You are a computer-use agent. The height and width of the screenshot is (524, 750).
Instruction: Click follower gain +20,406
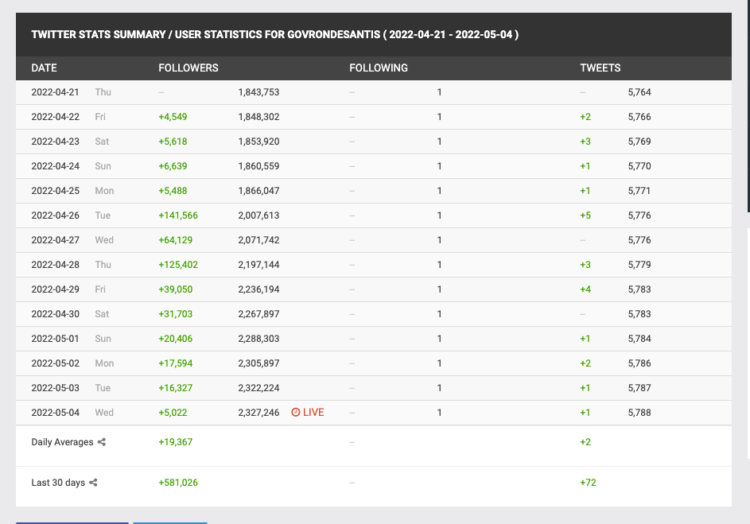coord(176,338)
